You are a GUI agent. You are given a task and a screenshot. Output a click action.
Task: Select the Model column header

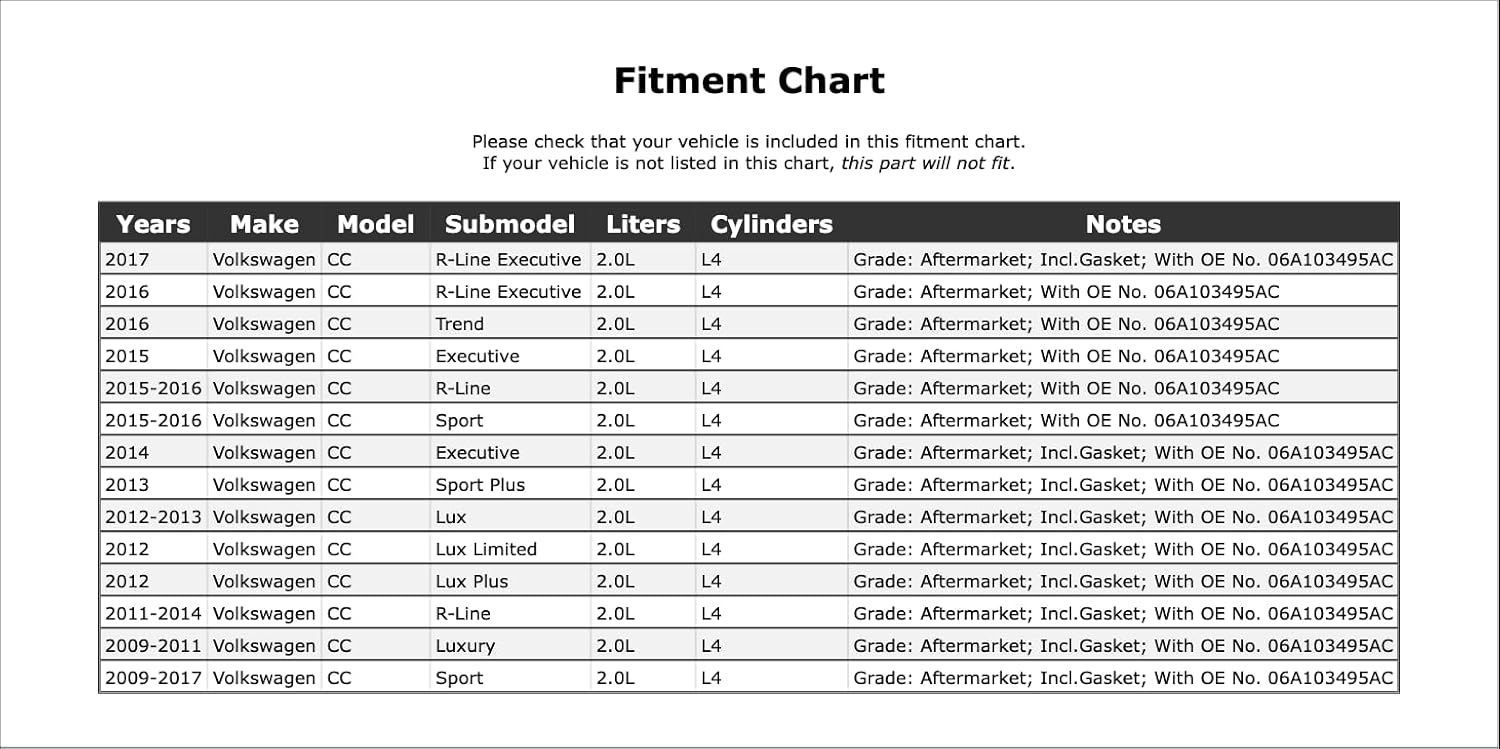[x=375, y=224]
